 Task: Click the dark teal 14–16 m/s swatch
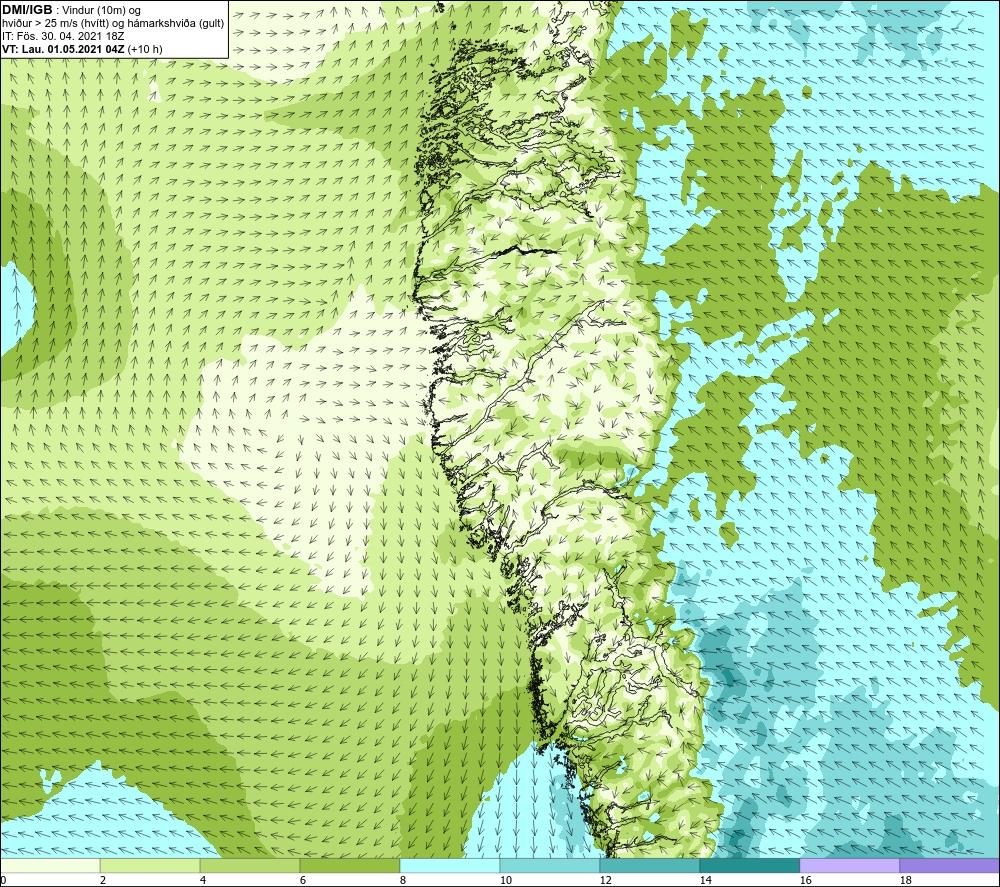click(749, 865)
